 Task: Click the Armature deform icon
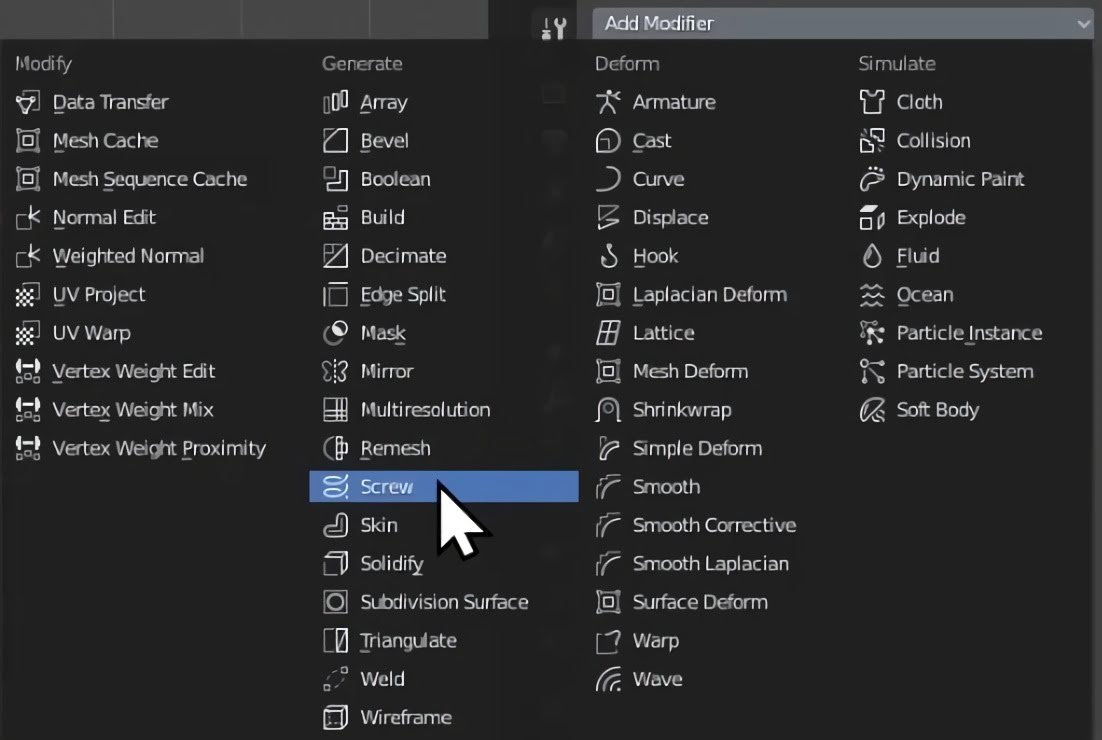[608, 102]
